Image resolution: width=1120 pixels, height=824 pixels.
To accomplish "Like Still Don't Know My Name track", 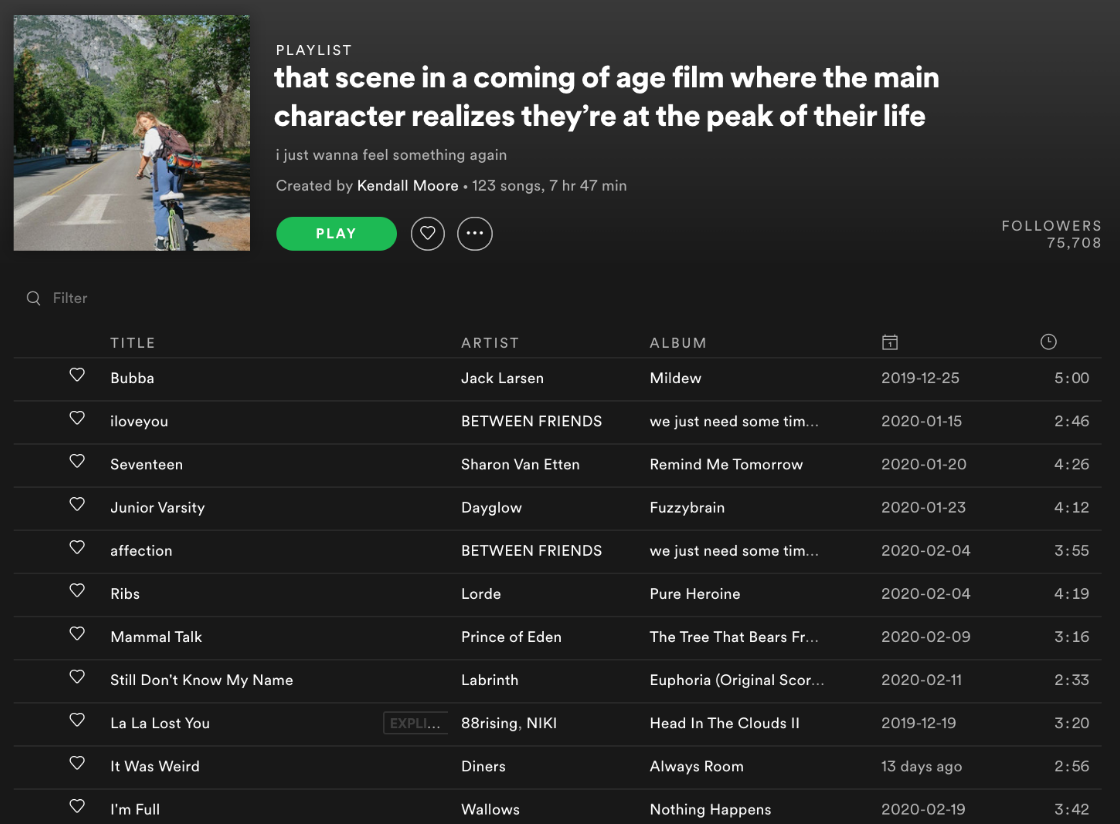I will 77,676.
